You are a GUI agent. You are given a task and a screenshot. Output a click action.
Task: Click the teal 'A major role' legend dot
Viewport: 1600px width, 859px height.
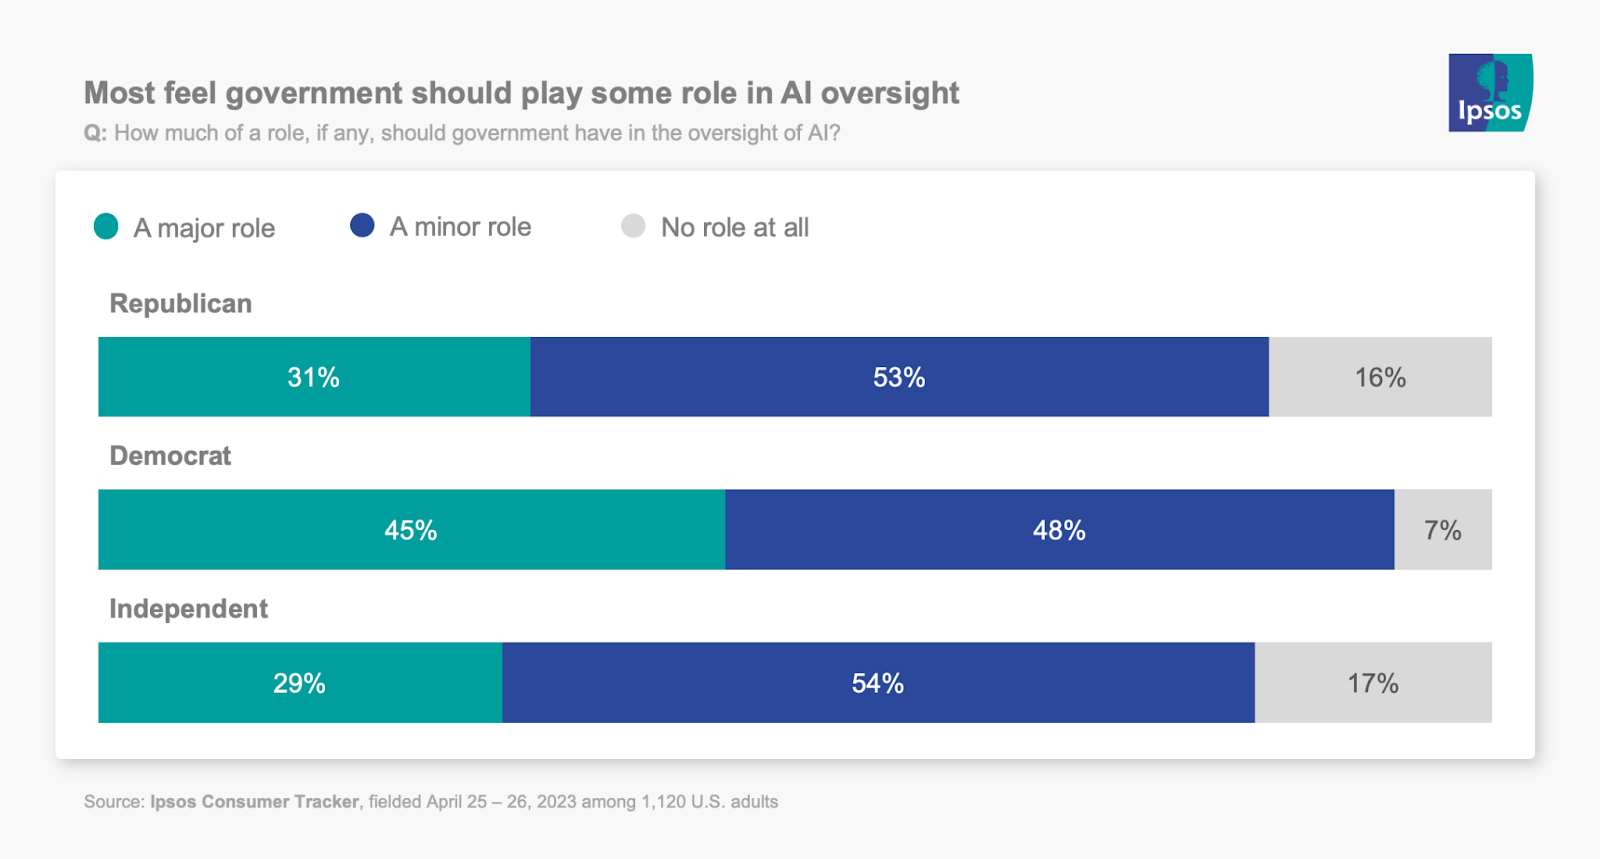(106, 227)
